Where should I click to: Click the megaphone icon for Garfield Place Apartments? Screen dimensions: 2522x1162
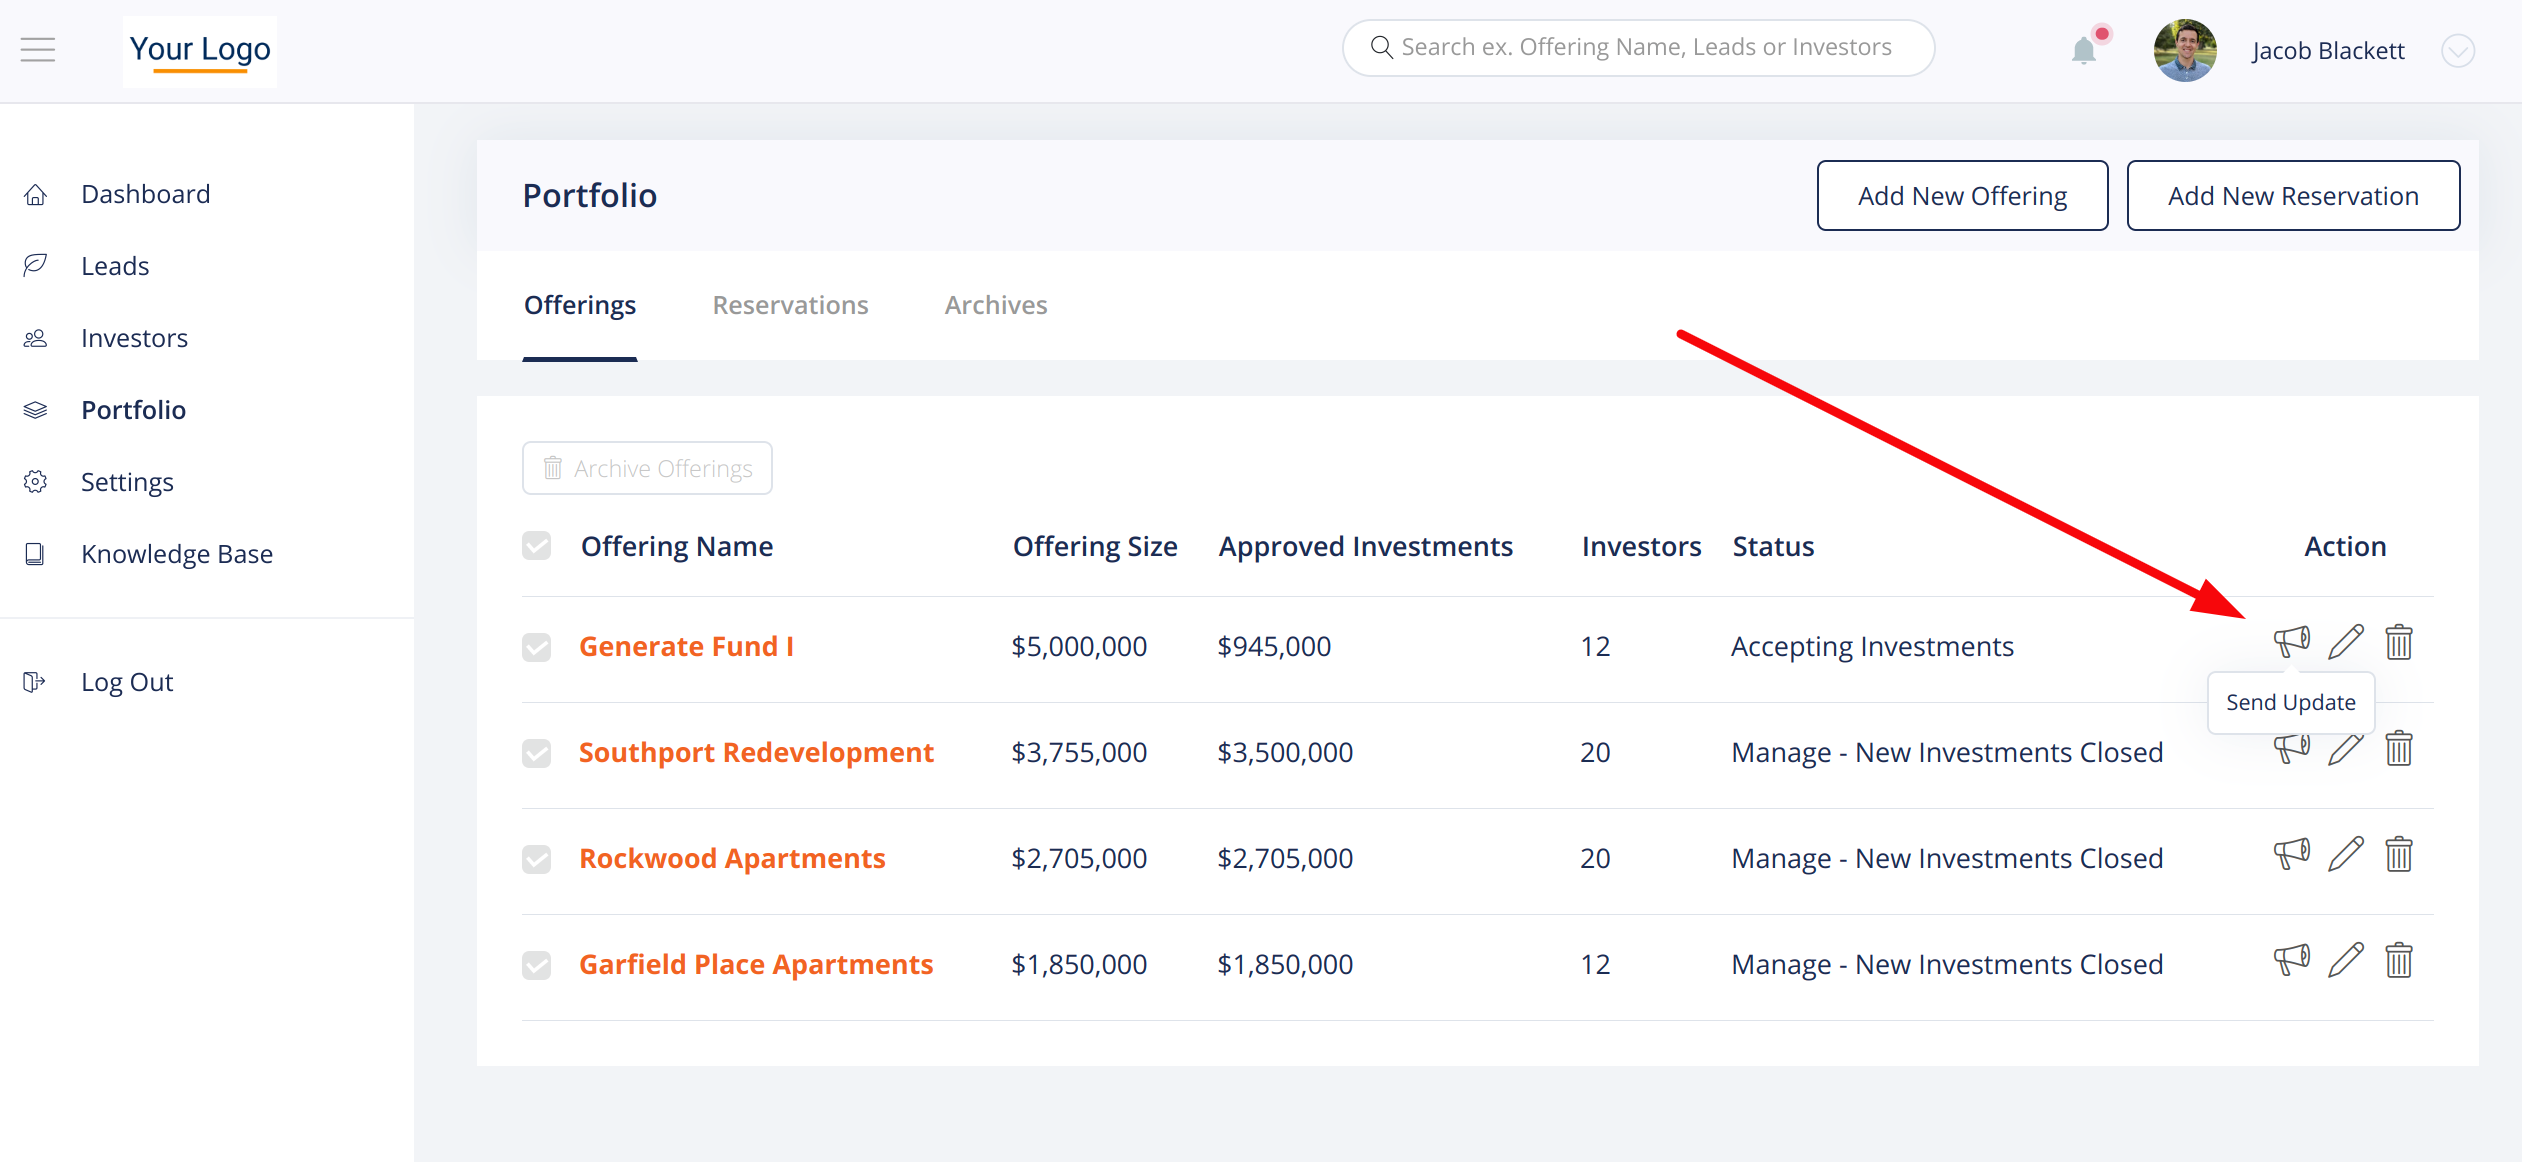[2291, 961]
